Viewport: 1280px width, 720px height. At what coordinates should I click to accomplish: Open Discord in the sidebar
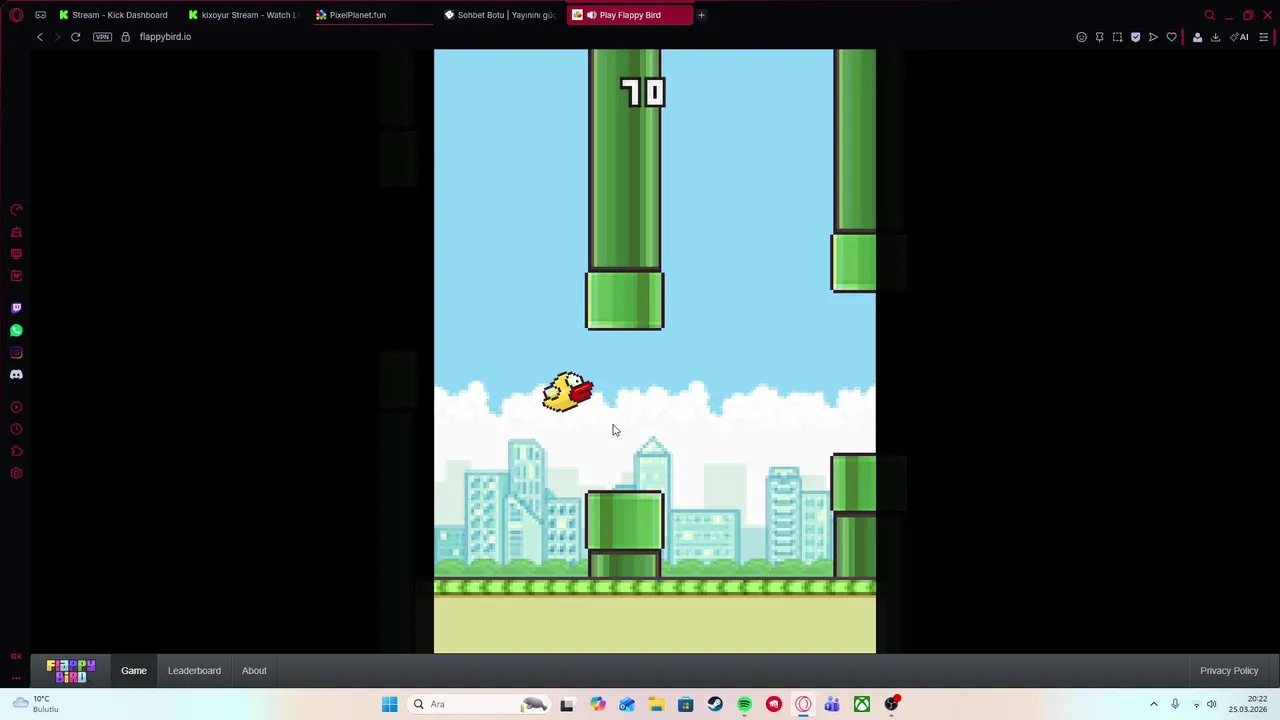(x=16, y=374)
